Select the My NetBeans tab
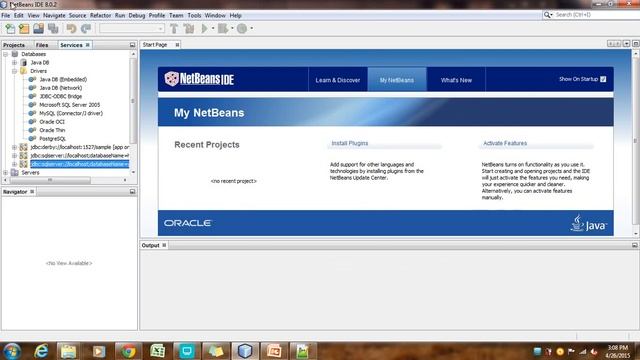The width and height of the screenshot is (640, 360). (397, 80)
